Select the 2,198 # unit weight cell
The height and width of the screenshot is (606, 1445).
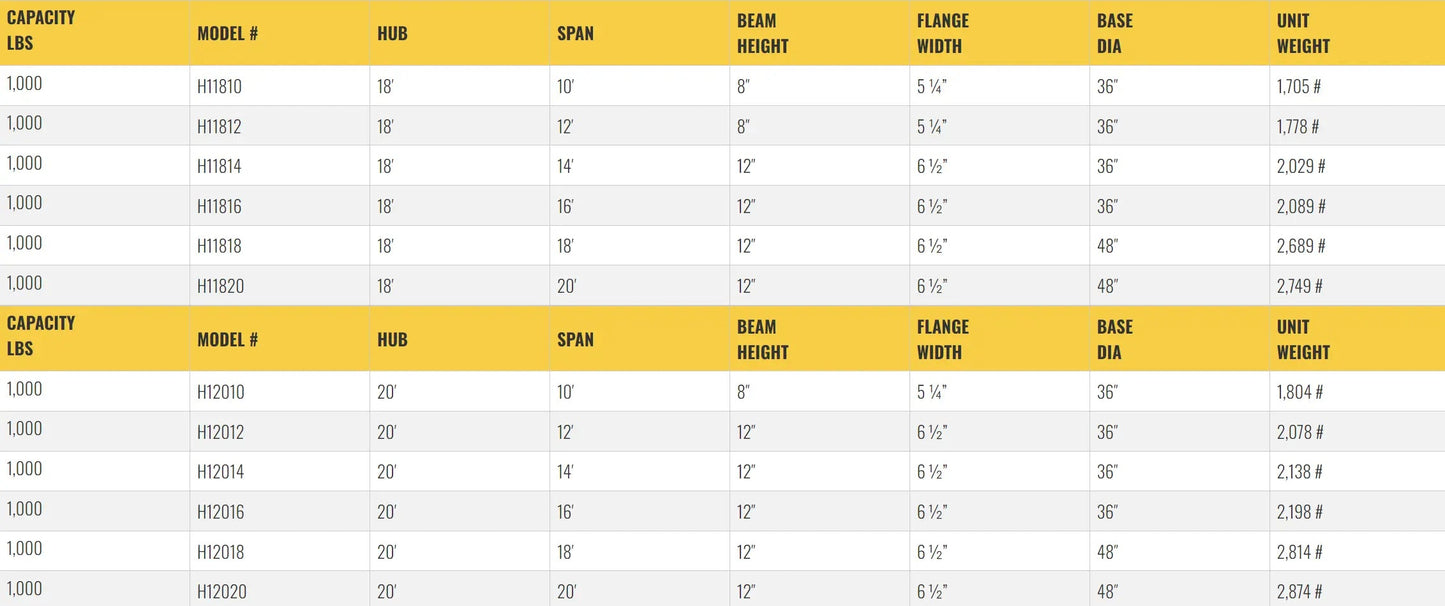coord(1300,512)
